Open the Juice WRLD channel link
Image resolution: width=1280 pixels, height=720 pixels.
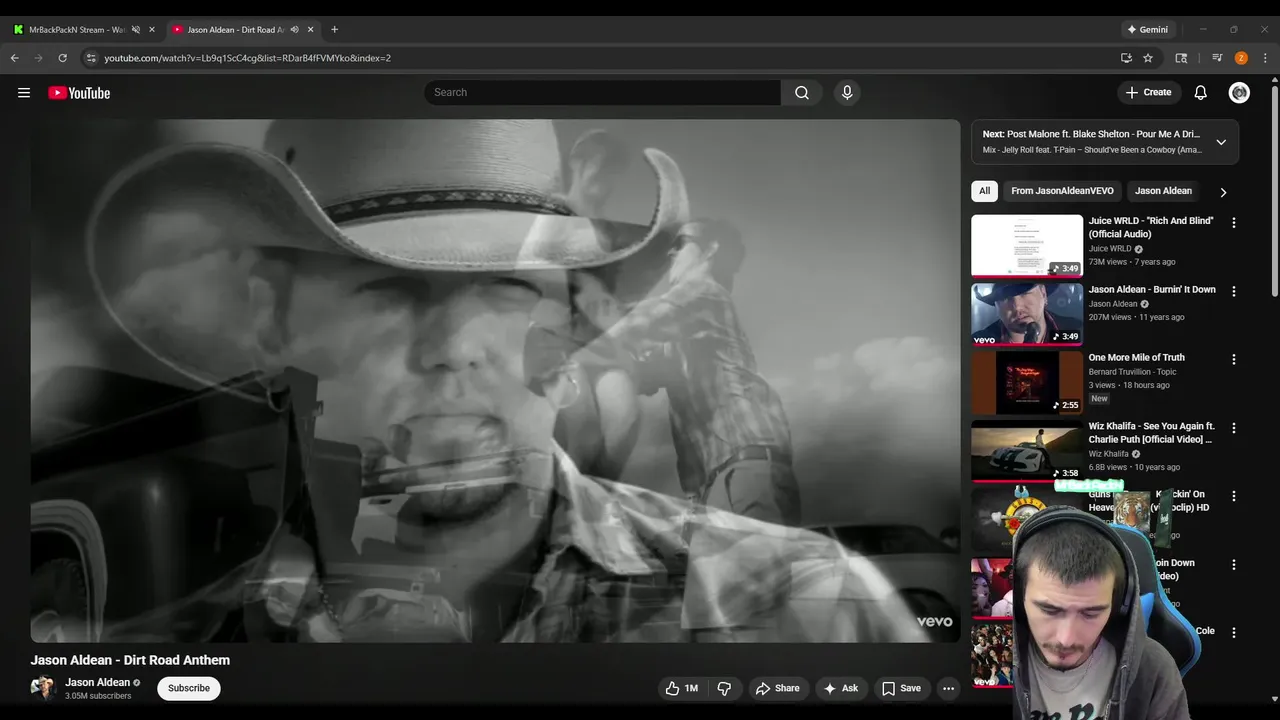coord(1110,249)
